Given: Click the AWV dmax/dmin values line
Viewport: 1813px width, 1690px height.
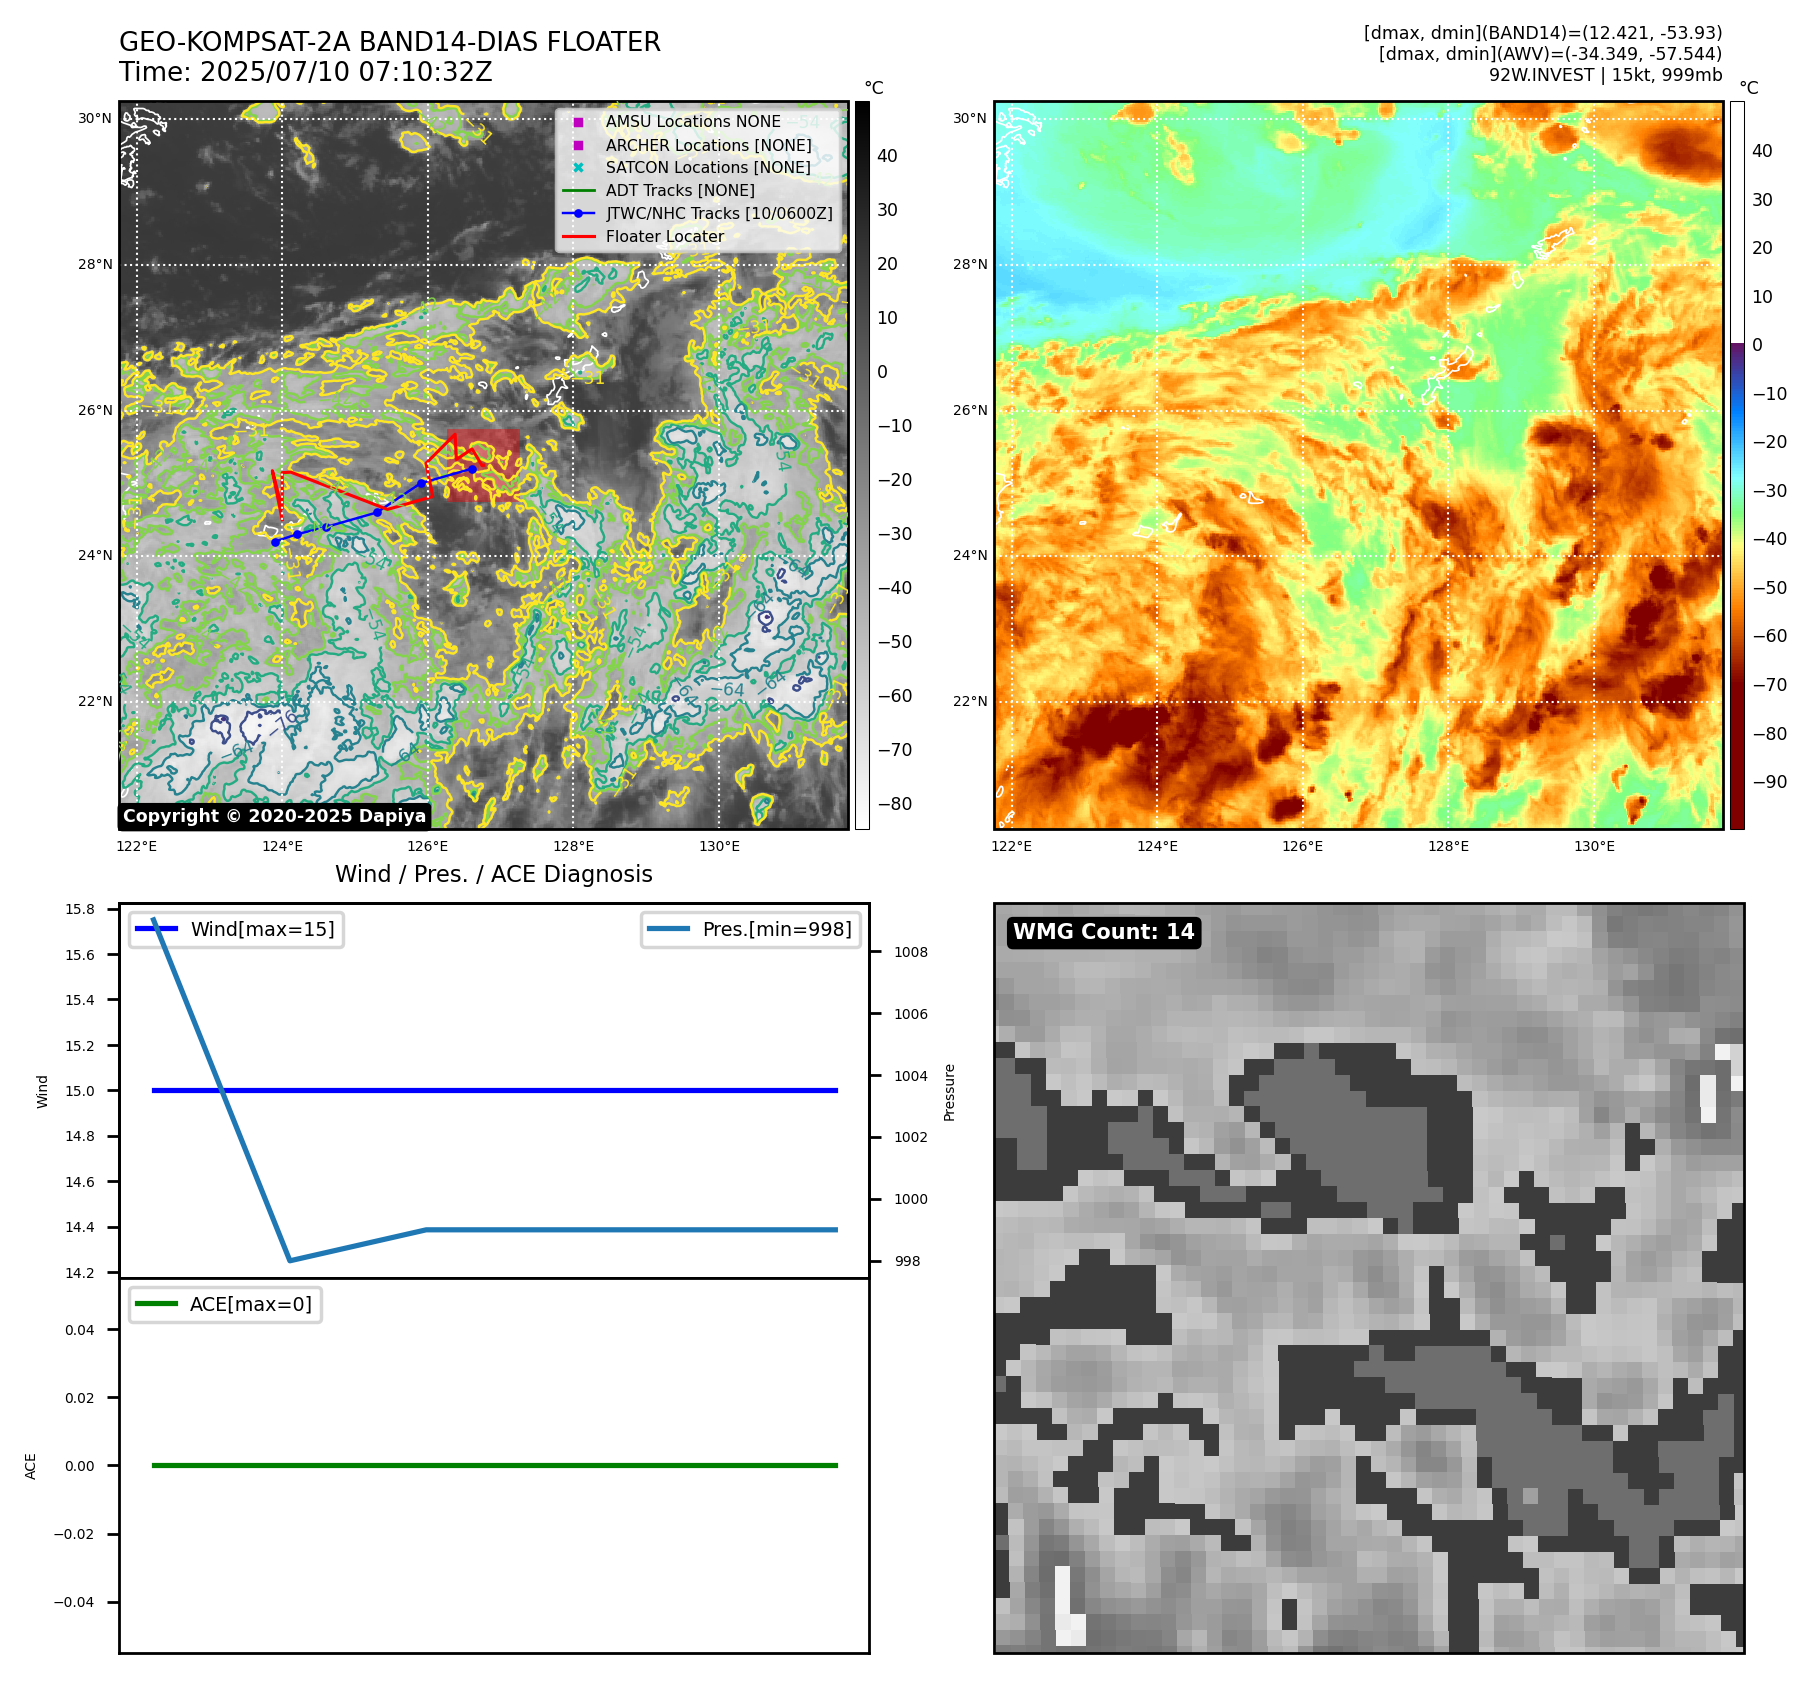Looking at the screenshot, I should point(1550,54).
